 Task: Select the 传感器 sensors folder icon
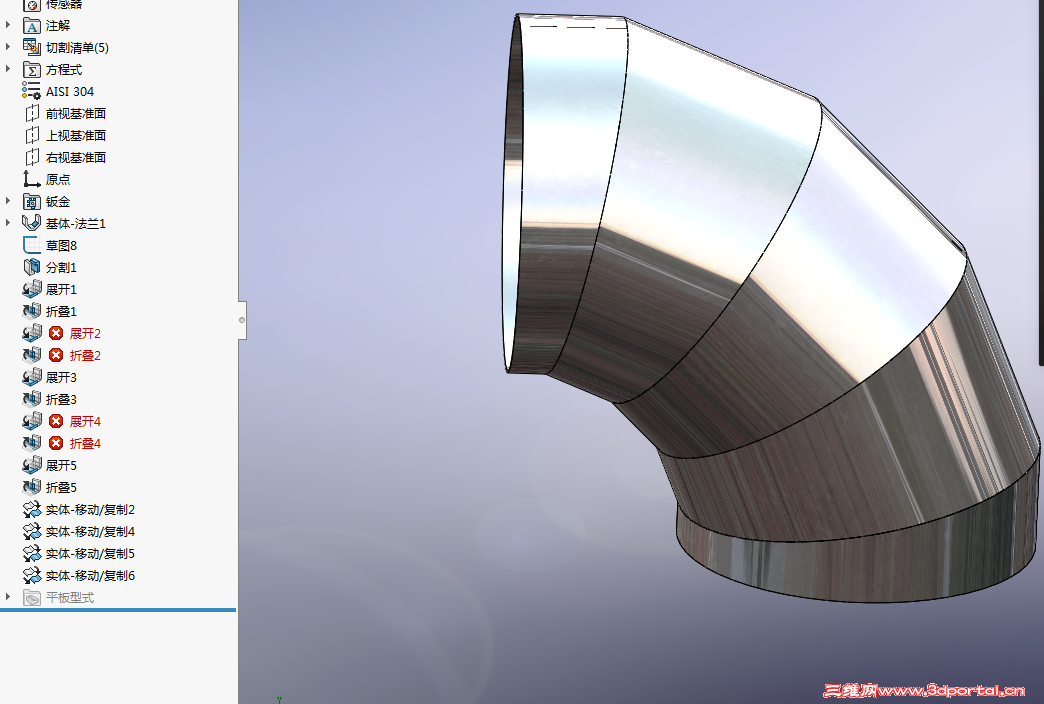(x=31, y=5)
